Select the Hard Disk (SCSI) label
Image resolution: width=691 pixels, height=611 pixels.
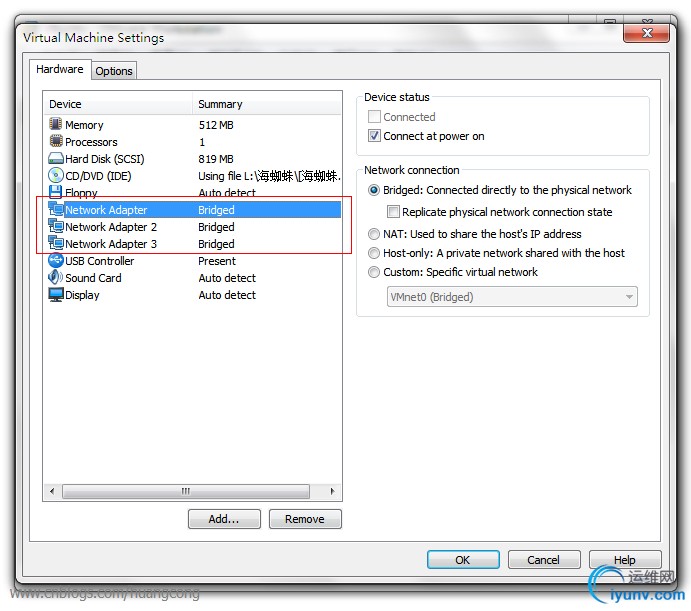click(105, 159)
